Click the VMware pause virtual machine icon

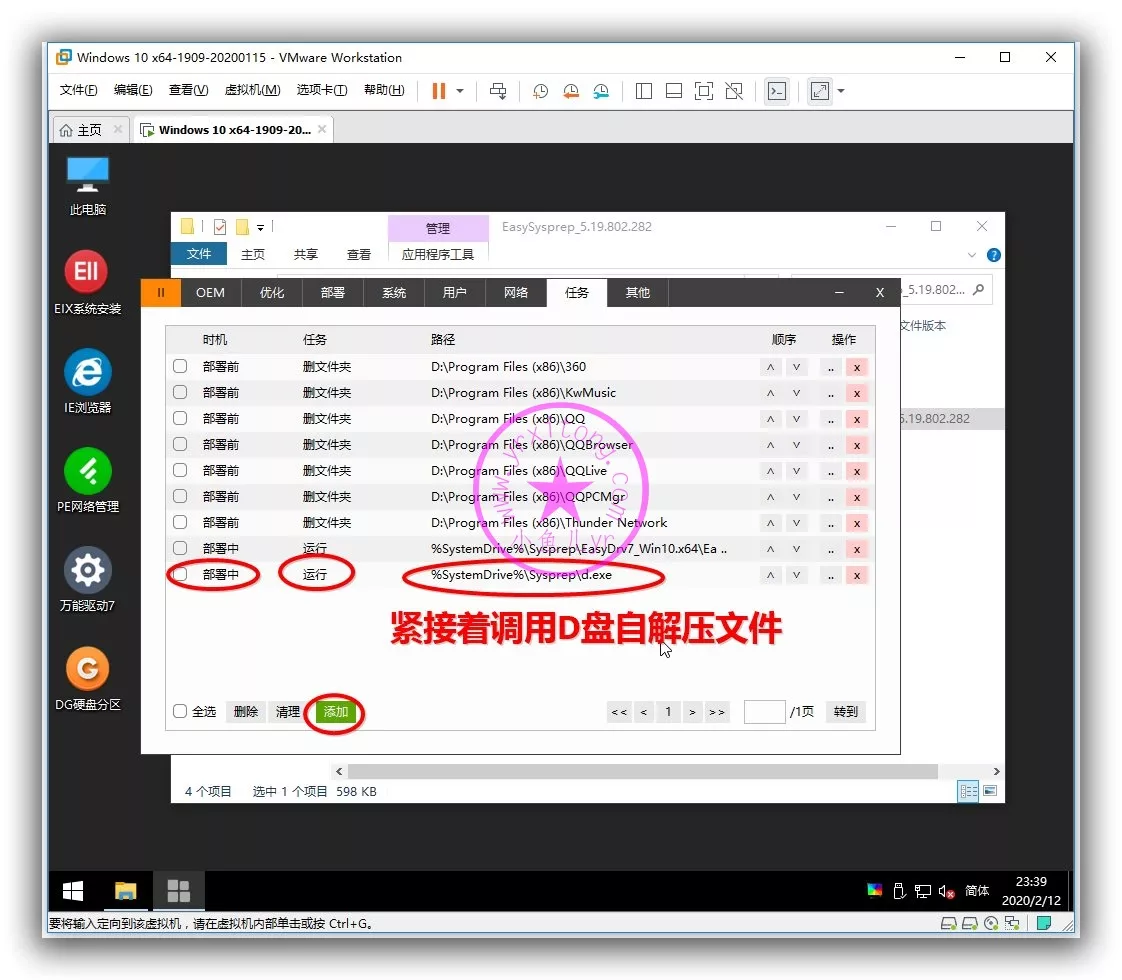pyautogui.click(x=438, y=91)
